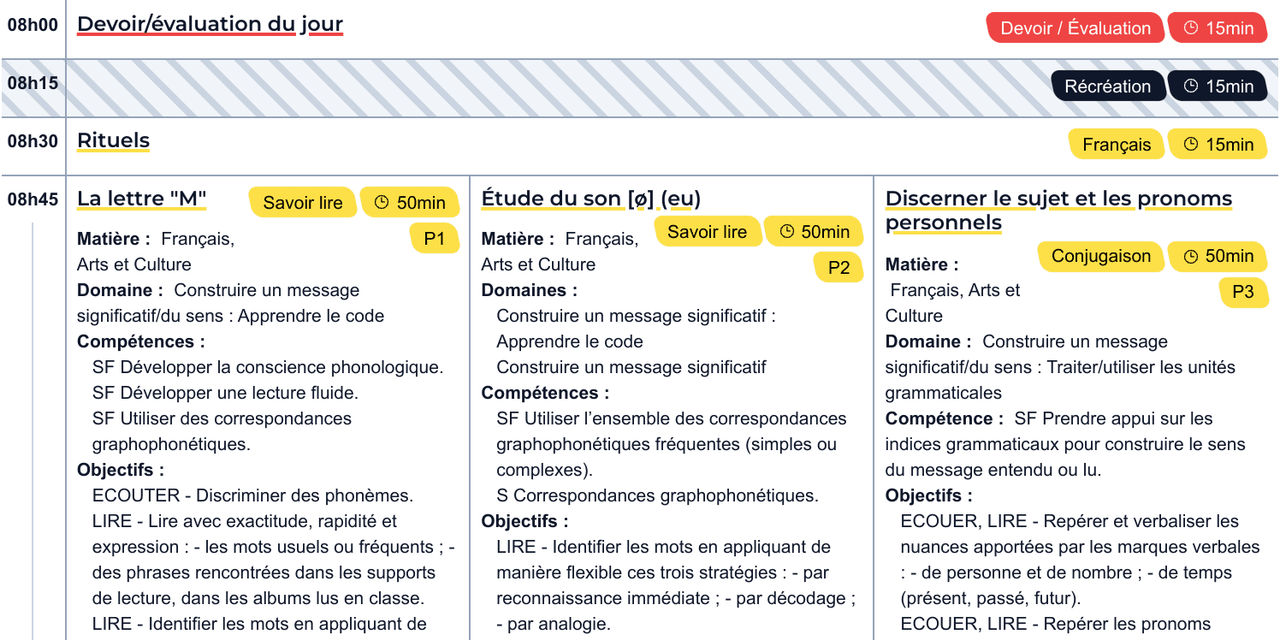Screen dimensions: 1280x640
Task: Click the P2 period badge
Action: pyautogui.click(x=838, y=267)
